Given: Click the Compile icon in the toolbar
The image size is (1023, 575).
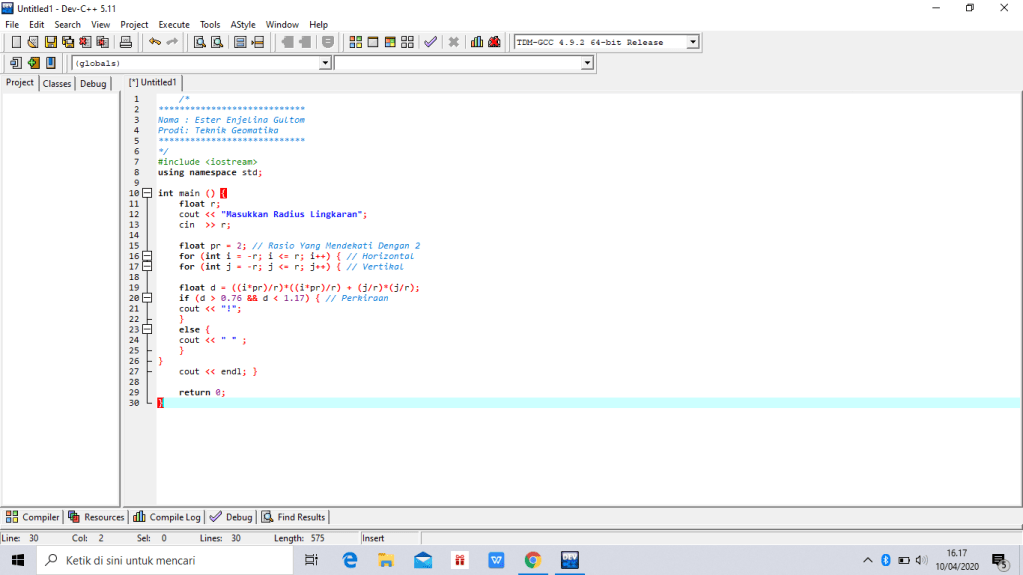Looking at the screenshot, I should 355,42.
